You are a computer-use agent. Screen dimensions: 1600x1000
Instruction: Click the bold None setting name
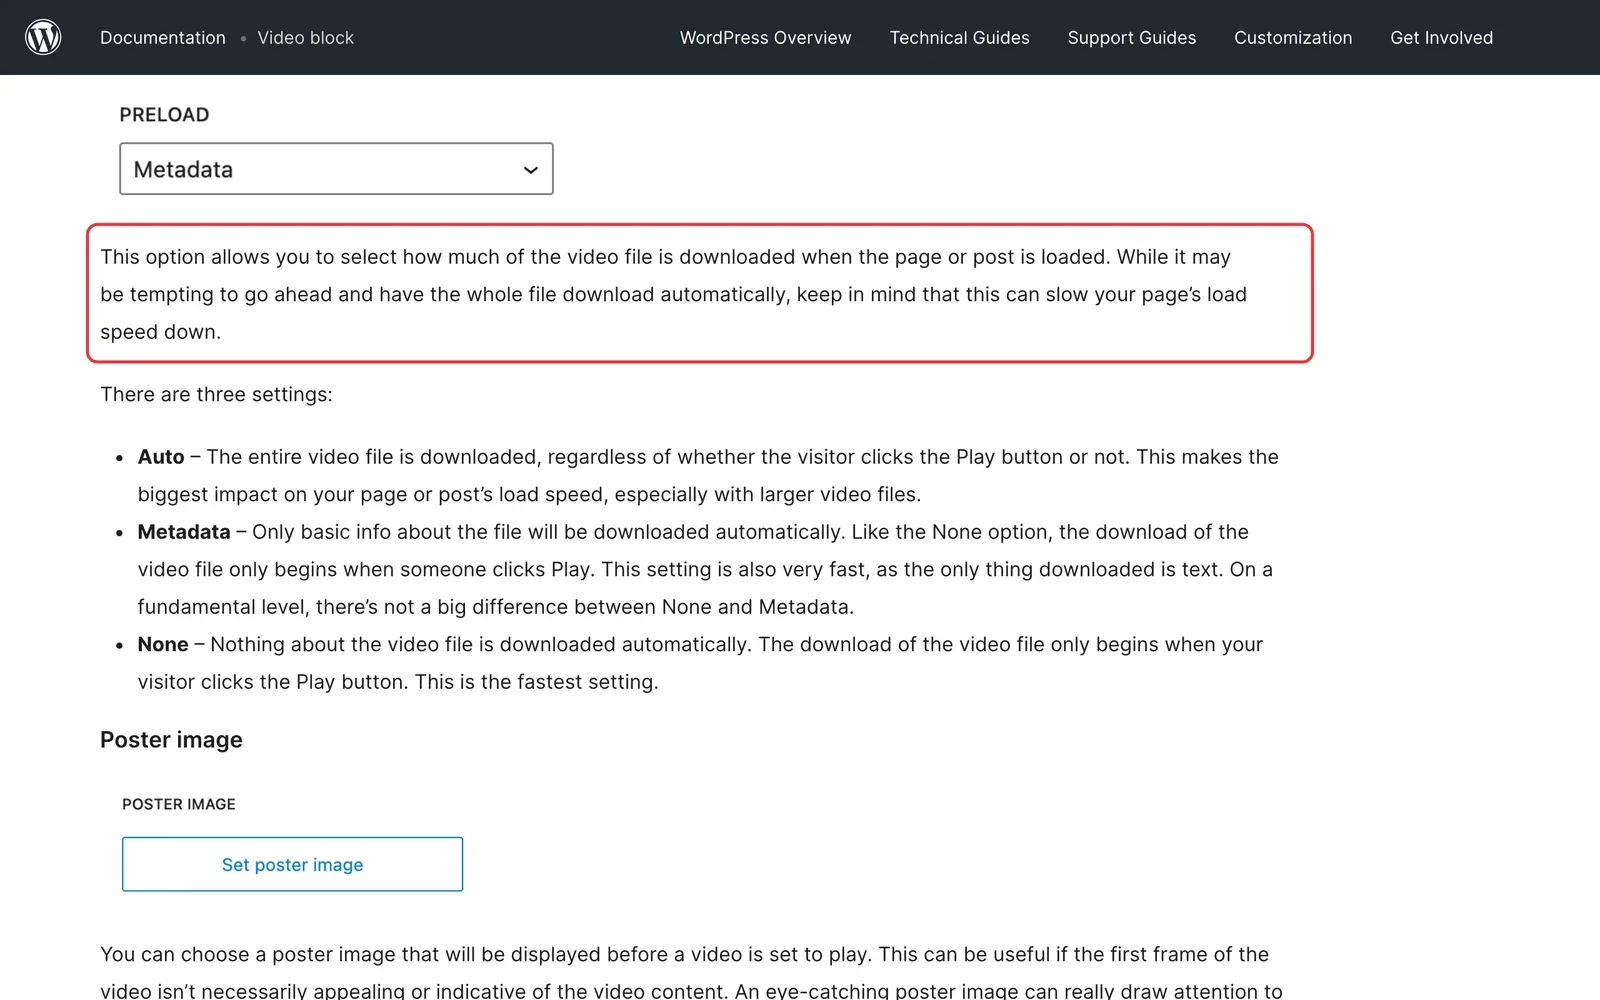tap(163, 645)
